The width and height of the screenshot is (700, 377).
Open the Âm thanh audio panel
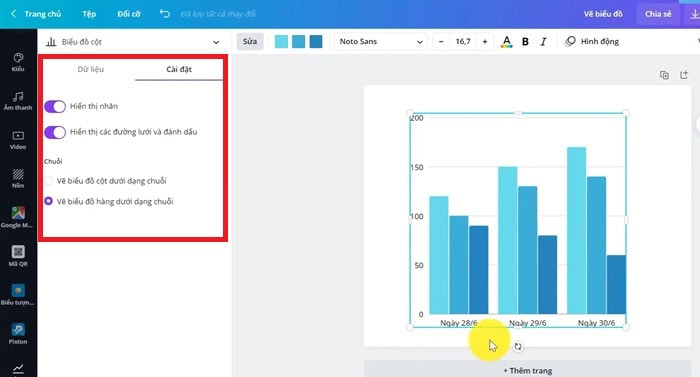coord(18,101)
